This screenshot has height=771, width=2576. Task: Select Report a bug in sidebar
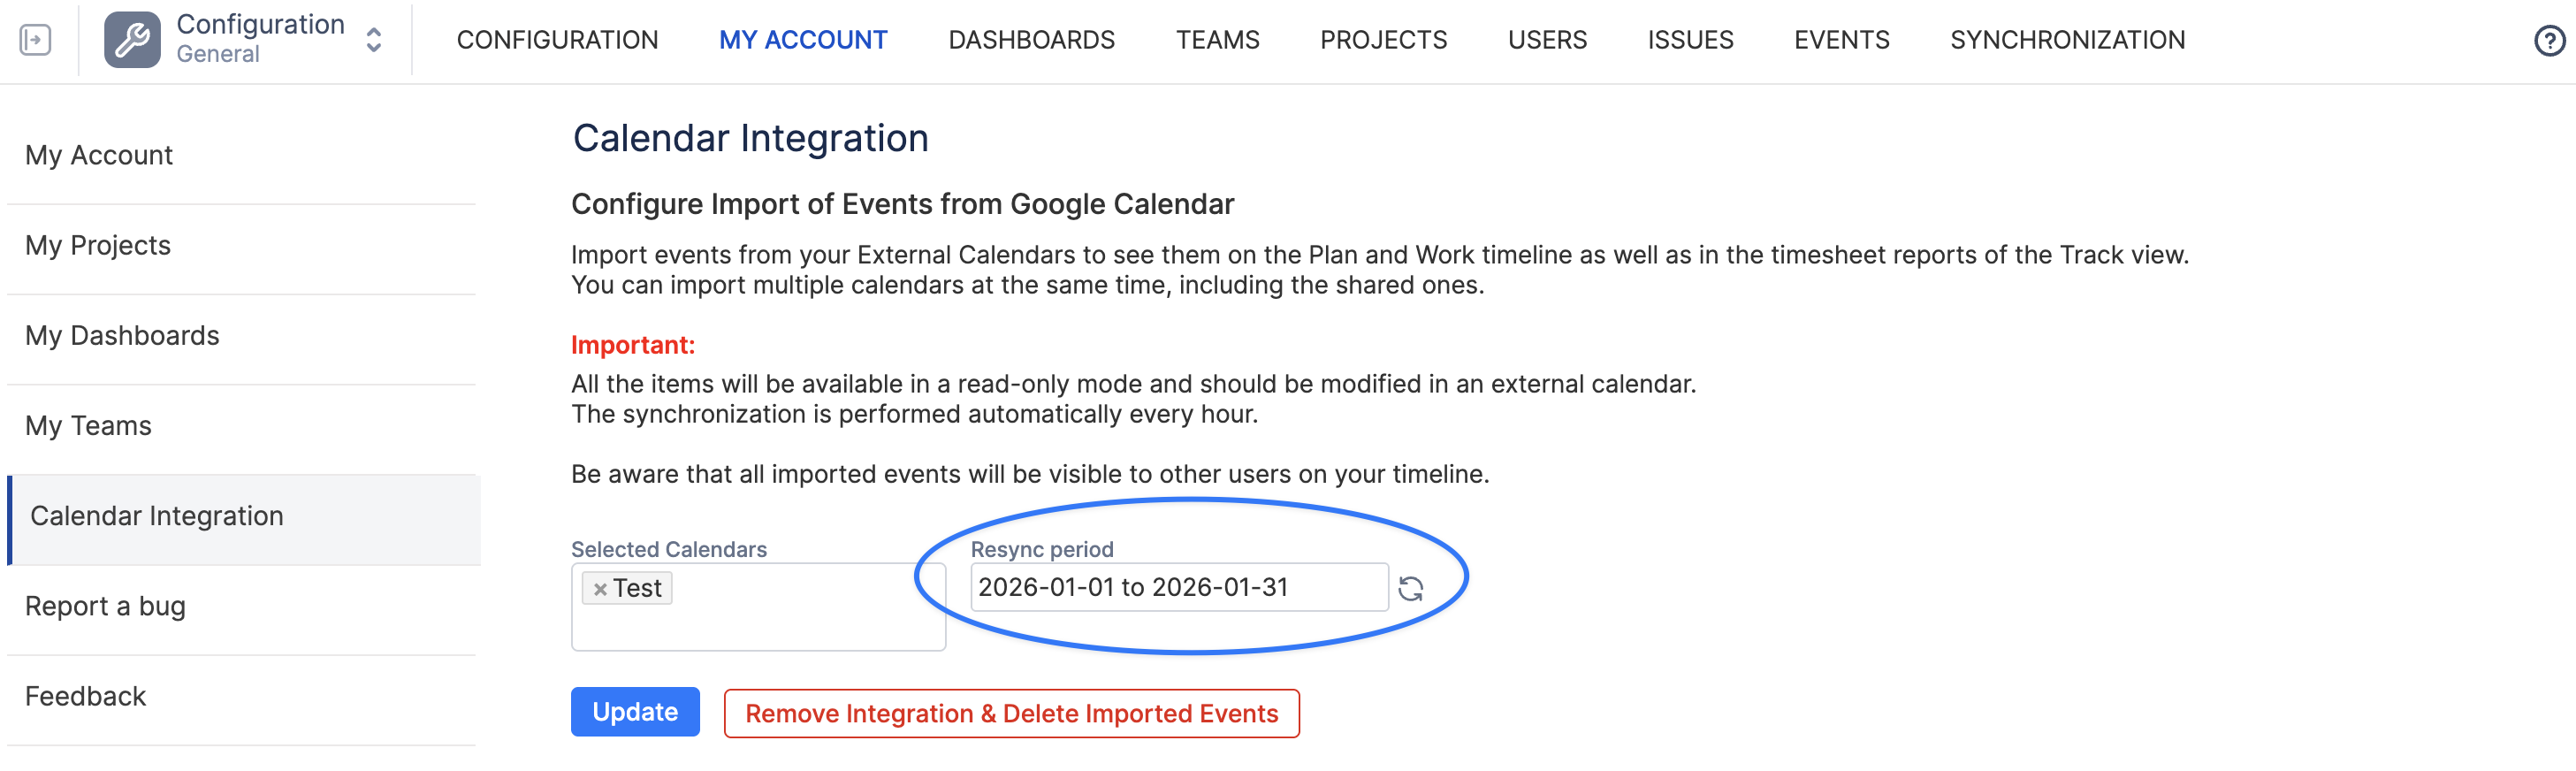pos(105,606)
